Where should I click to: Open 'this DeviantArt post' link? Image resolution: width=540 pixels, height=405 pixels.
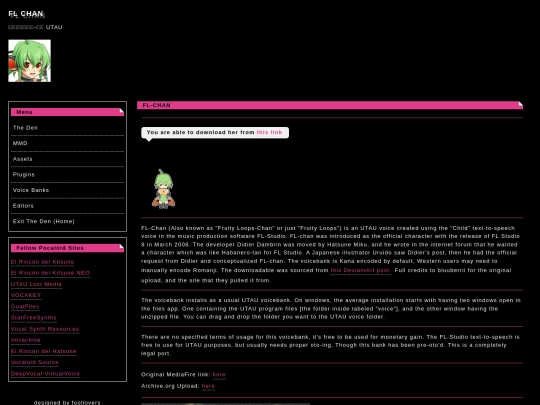pyautogui.click(x=360, y=271)
